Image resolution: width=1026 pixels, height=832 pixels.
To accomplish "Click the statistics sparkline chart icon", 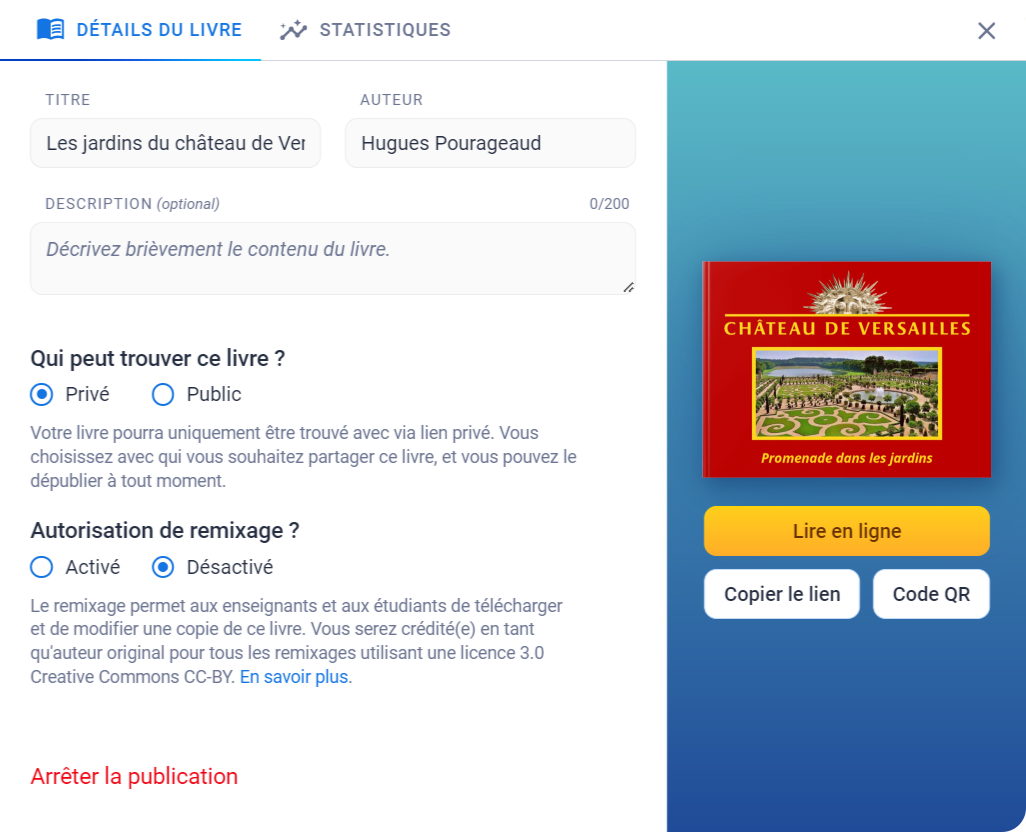I will click(x=293, y=30).
